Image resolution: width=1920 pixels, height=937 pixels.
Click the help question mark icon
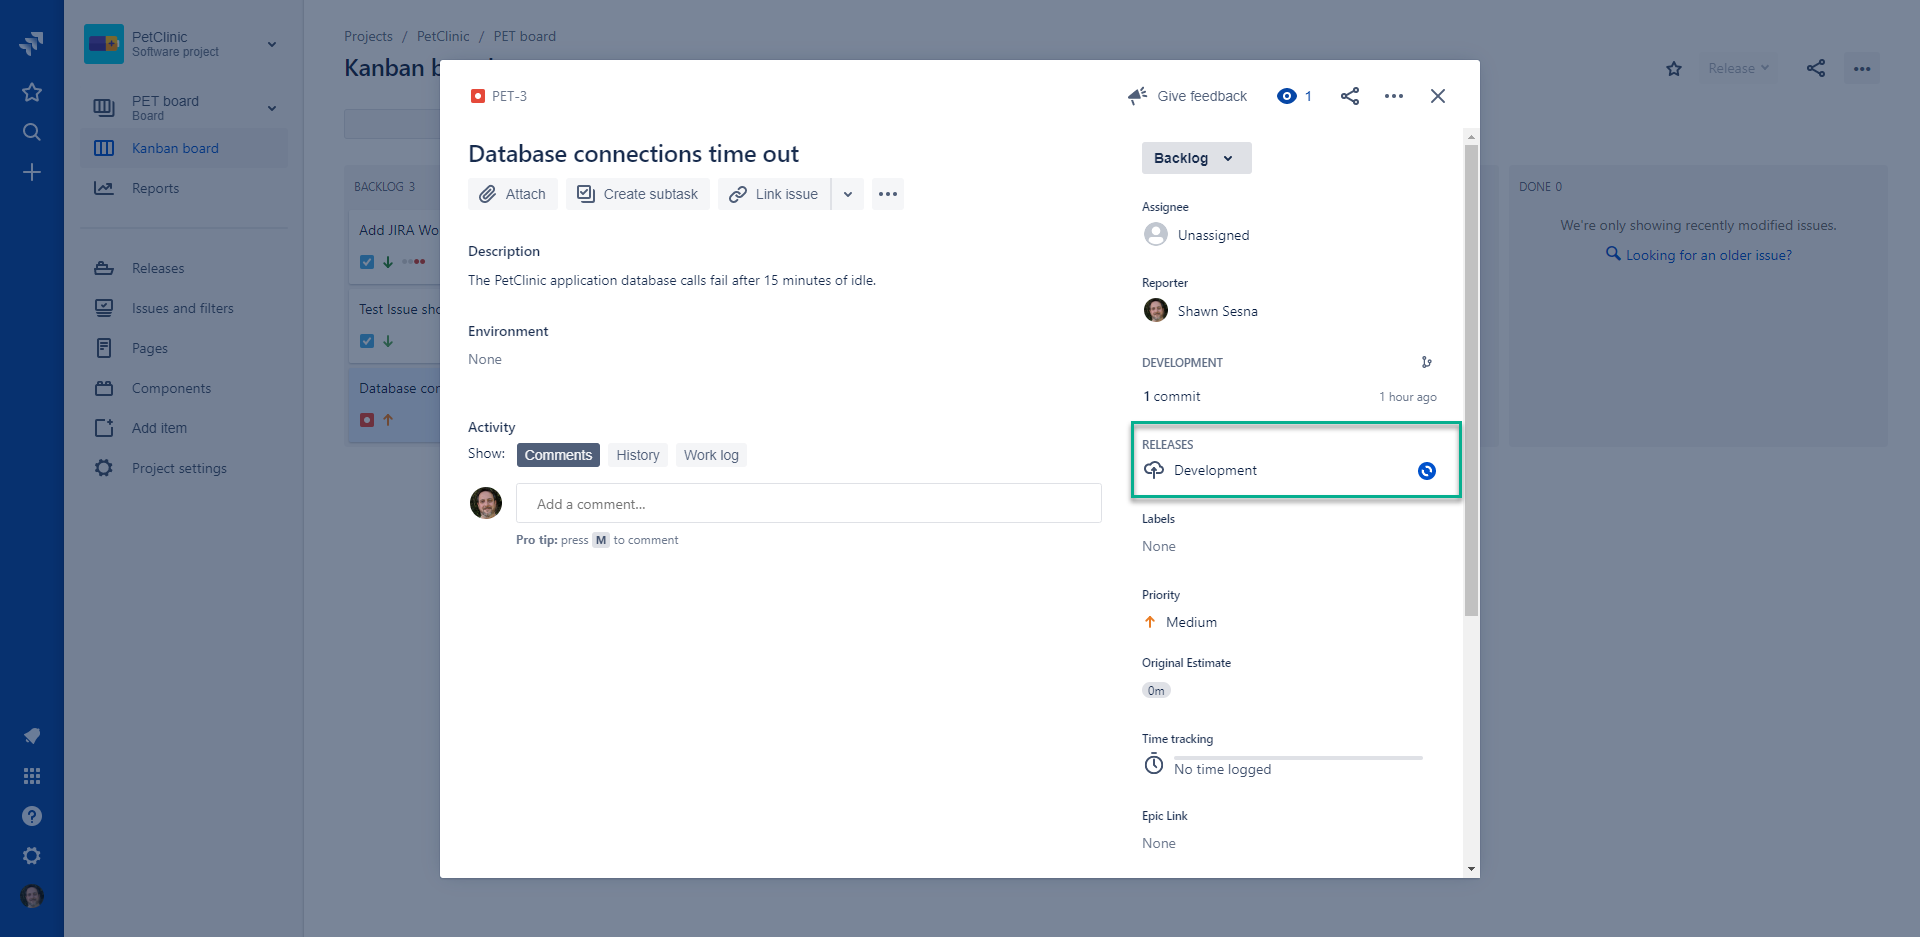point(32,816)
